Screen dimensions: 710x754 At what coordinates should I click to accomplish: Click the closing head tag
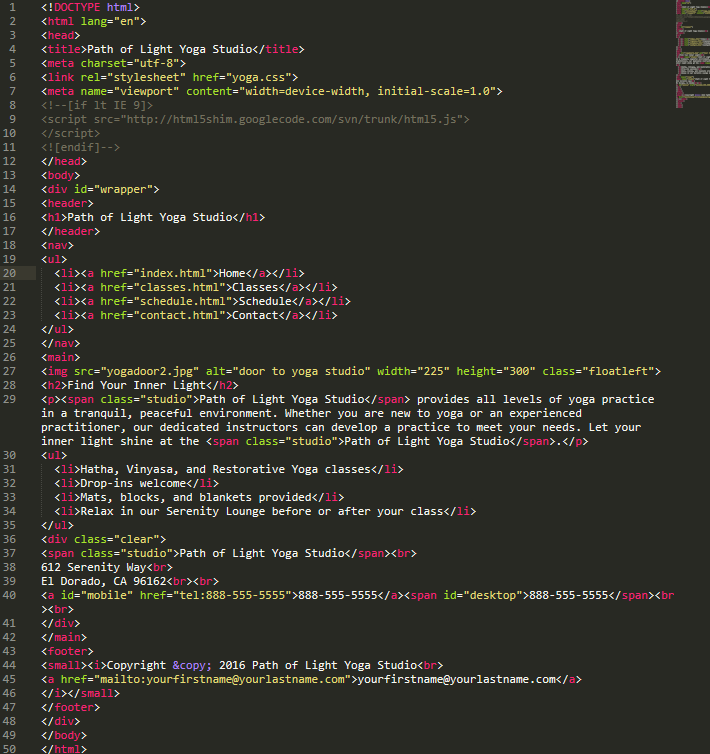(x=64, y=161)
